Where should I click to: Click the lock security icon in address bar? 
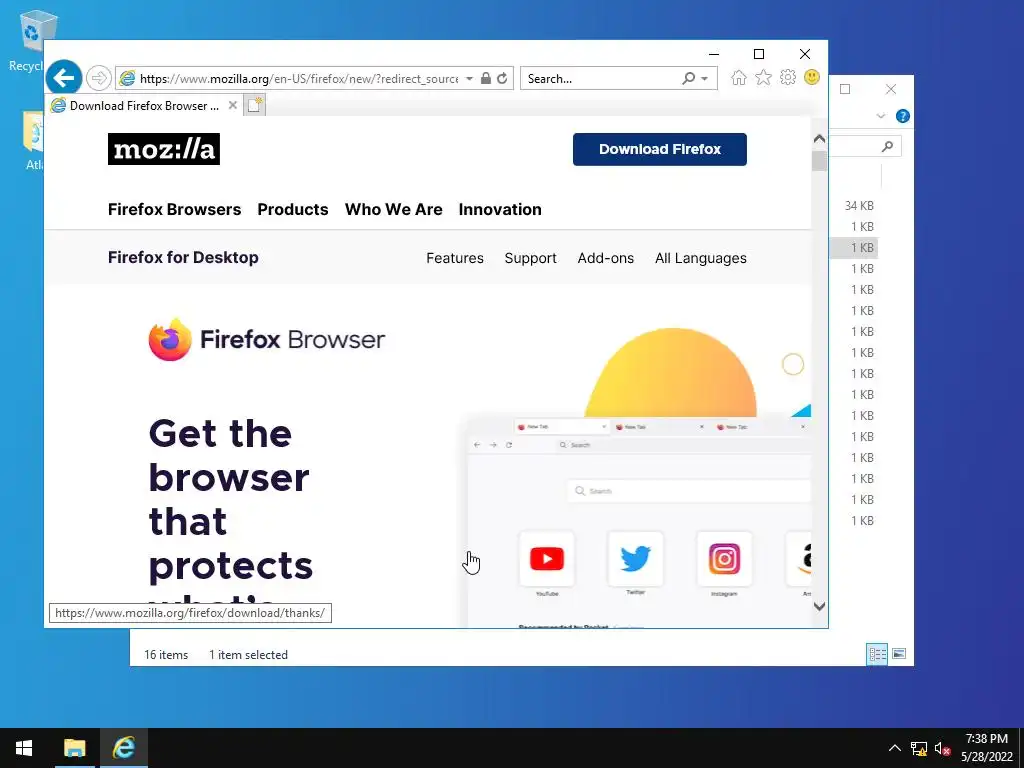coord(485,78)
